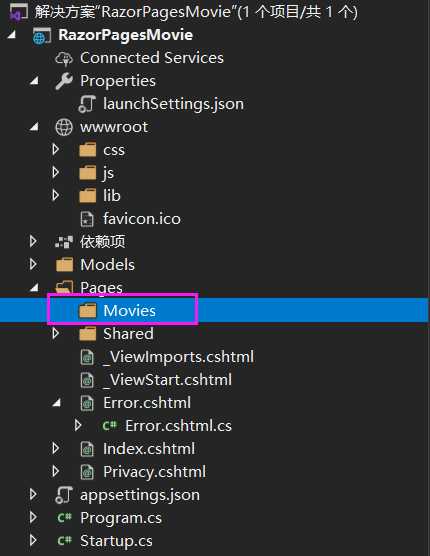The image size is (430, 556).
Task: Select the solution 'RazorPagesMovie' root node
Action: 196,12
